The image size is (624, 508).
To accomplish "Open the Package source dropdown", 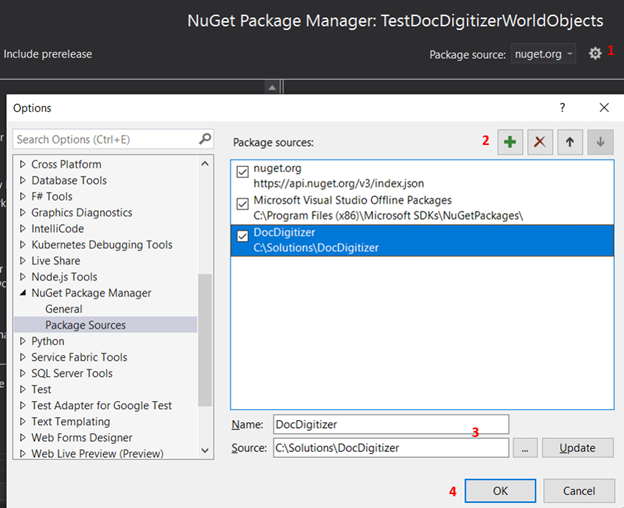I will point(544,54).
